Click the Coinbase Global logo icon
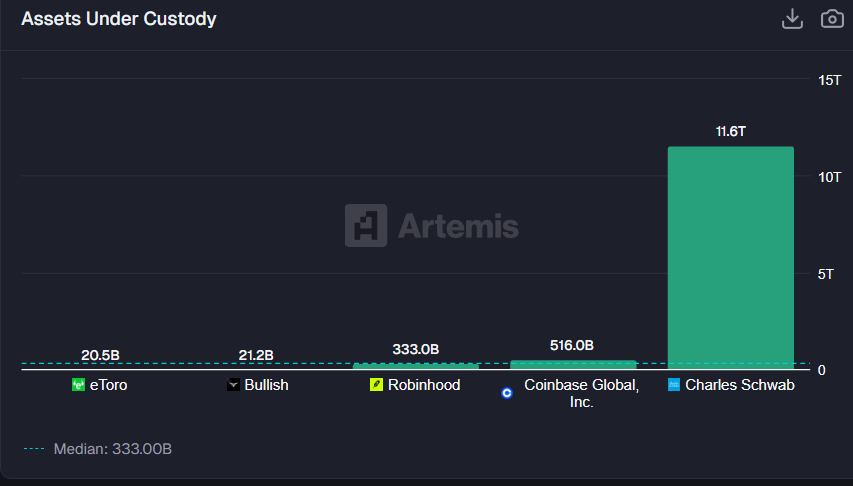 [x=506, y=393]
